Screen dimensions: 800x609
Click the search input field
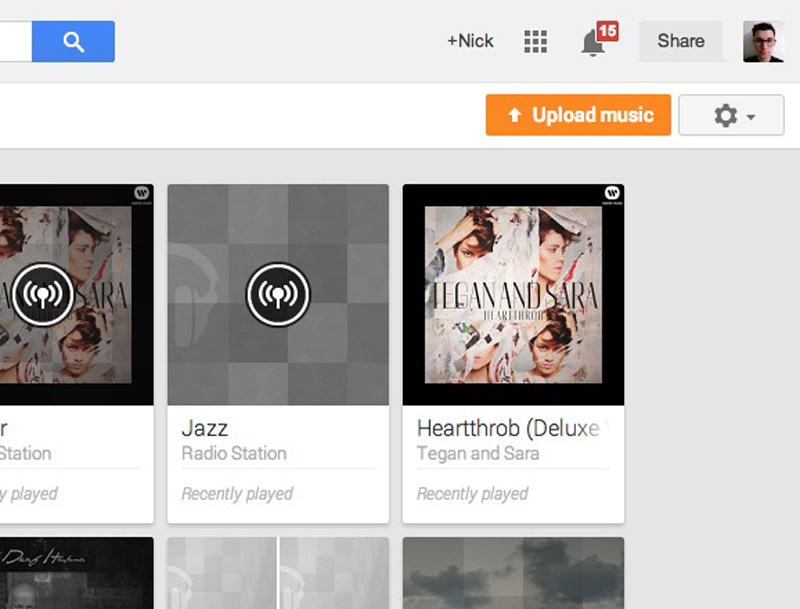coord(16,41)
